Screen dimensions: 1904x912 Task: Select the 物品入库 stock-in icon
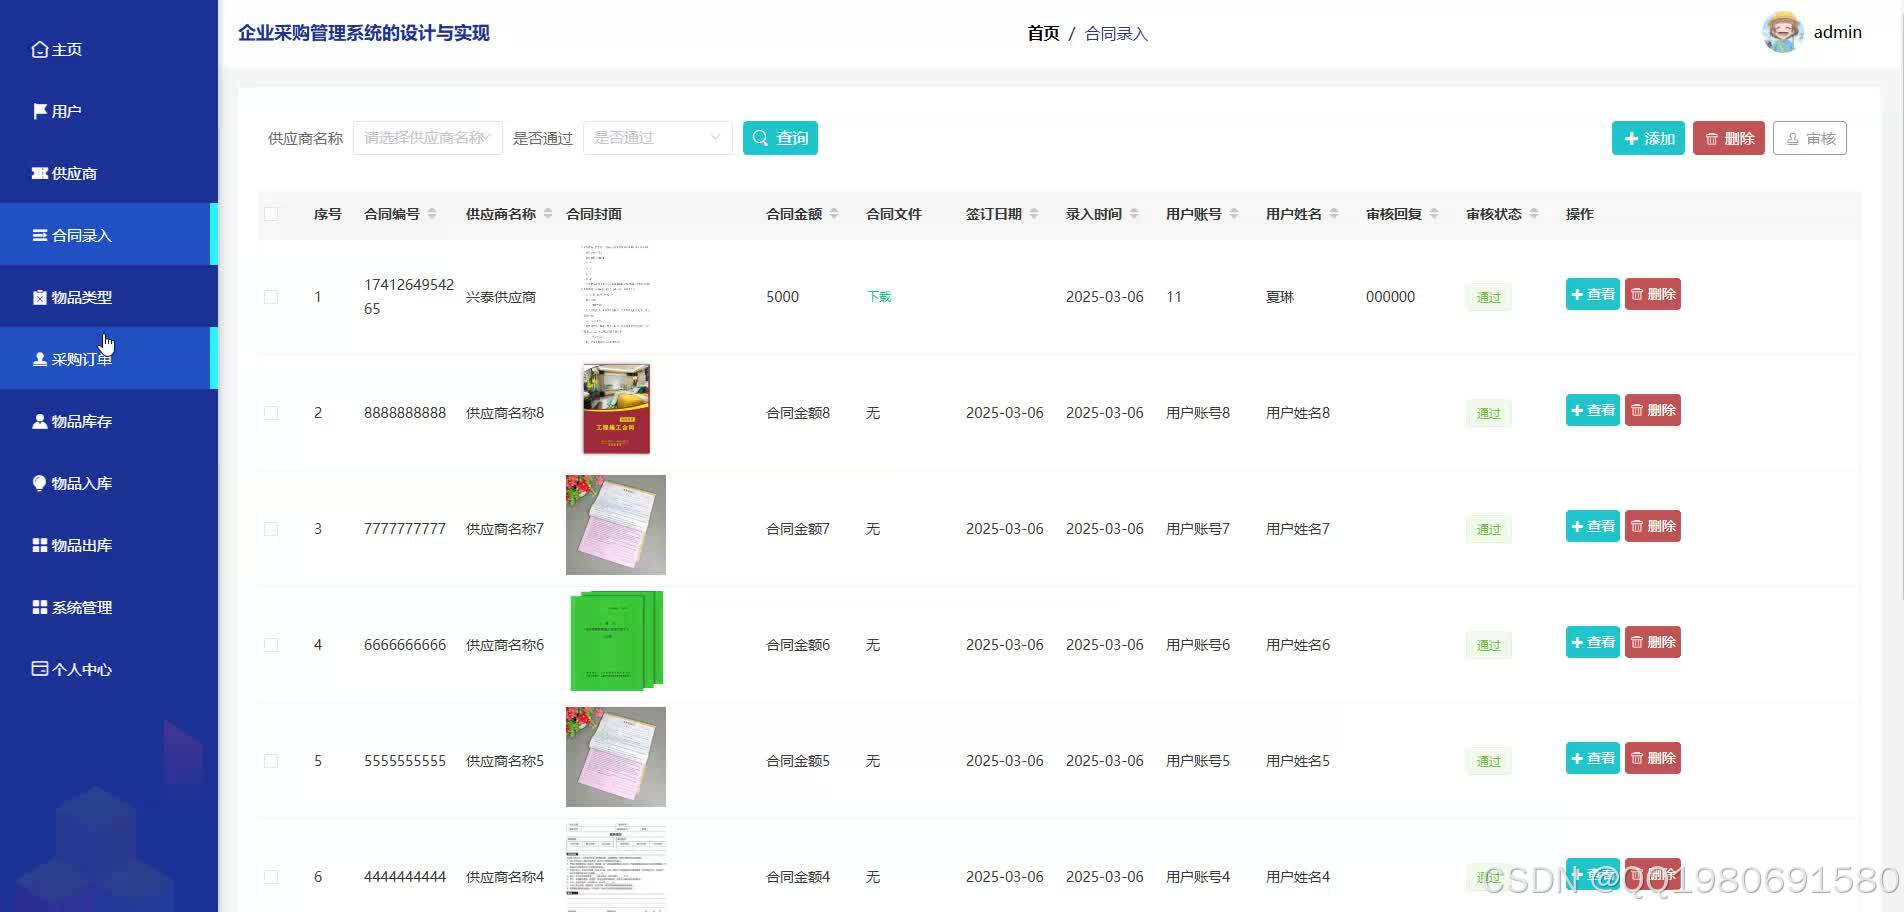tap(38, 482)
